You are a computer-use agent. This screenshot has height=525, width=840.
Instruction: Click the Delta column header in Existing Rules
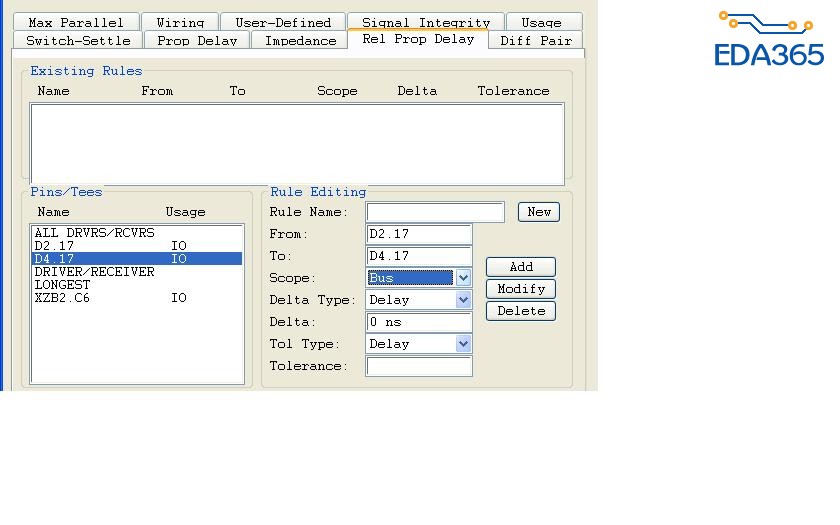[417, 91]
